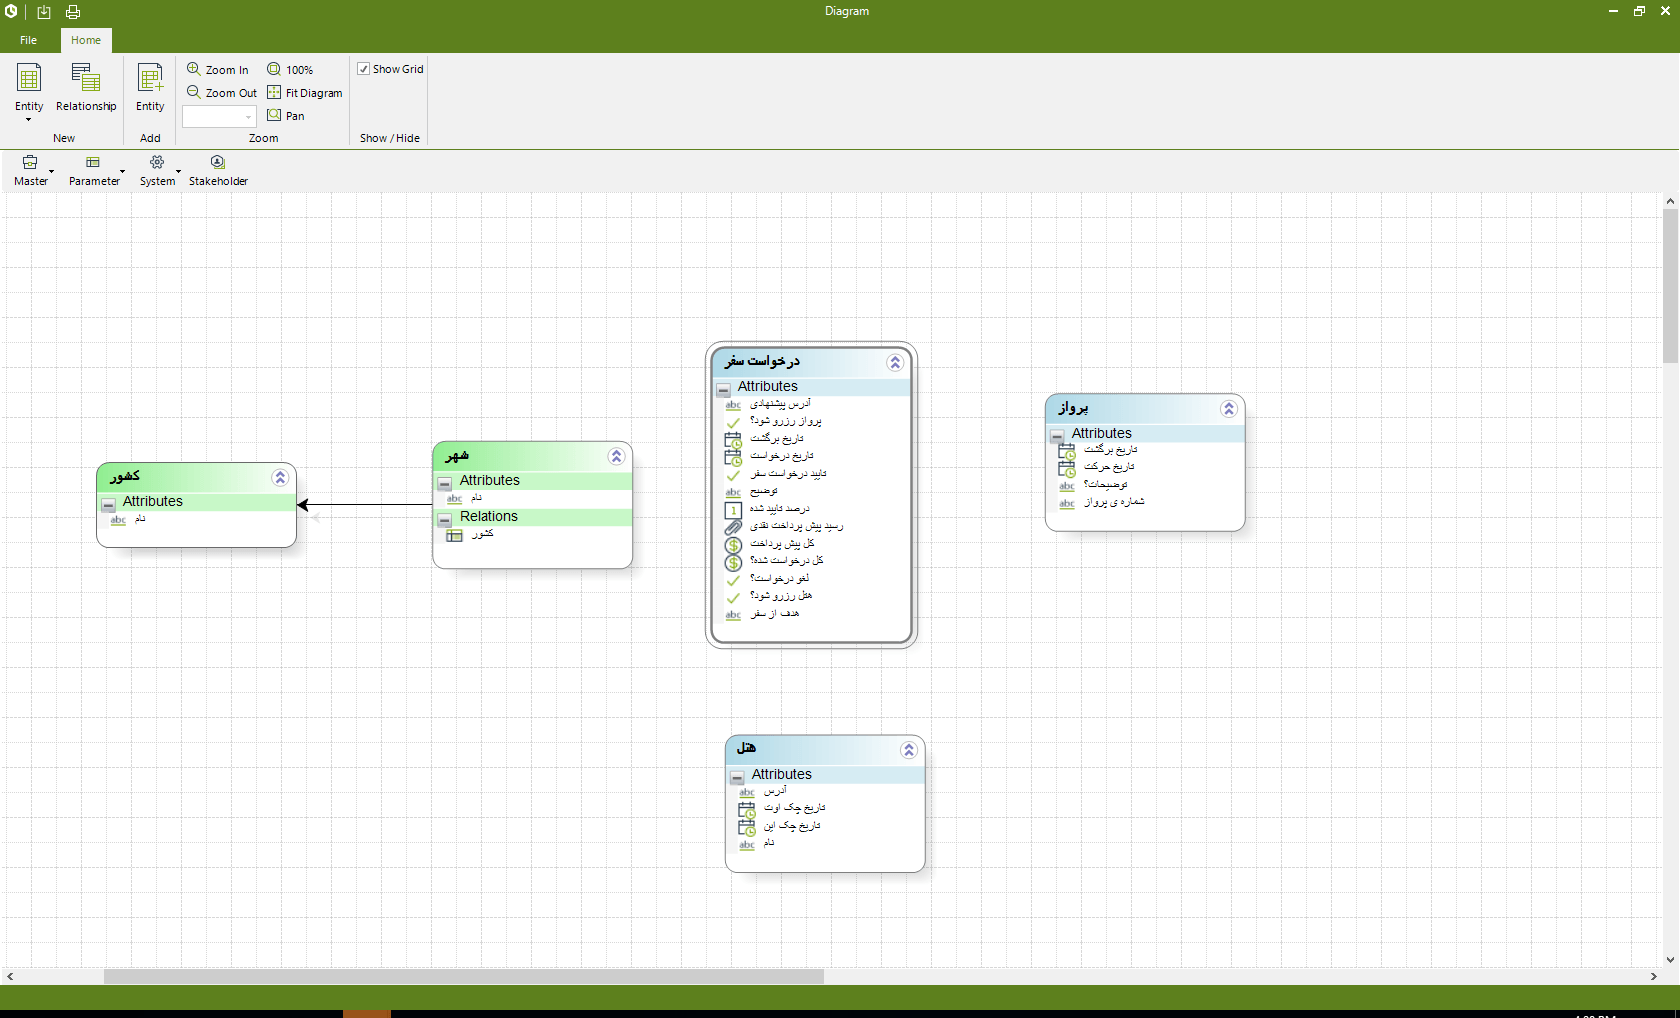Click the Stakeholder icon
1680x1018 pixels.
point(218,162)
